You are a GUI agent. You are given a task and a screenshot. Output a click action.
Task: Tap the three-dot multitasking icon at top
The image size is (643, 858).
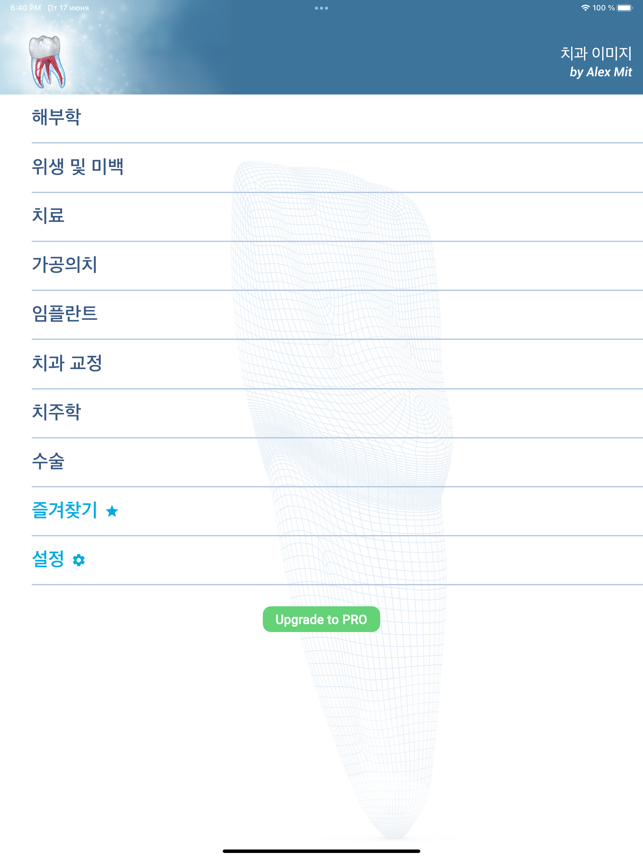tap(321, 8)
